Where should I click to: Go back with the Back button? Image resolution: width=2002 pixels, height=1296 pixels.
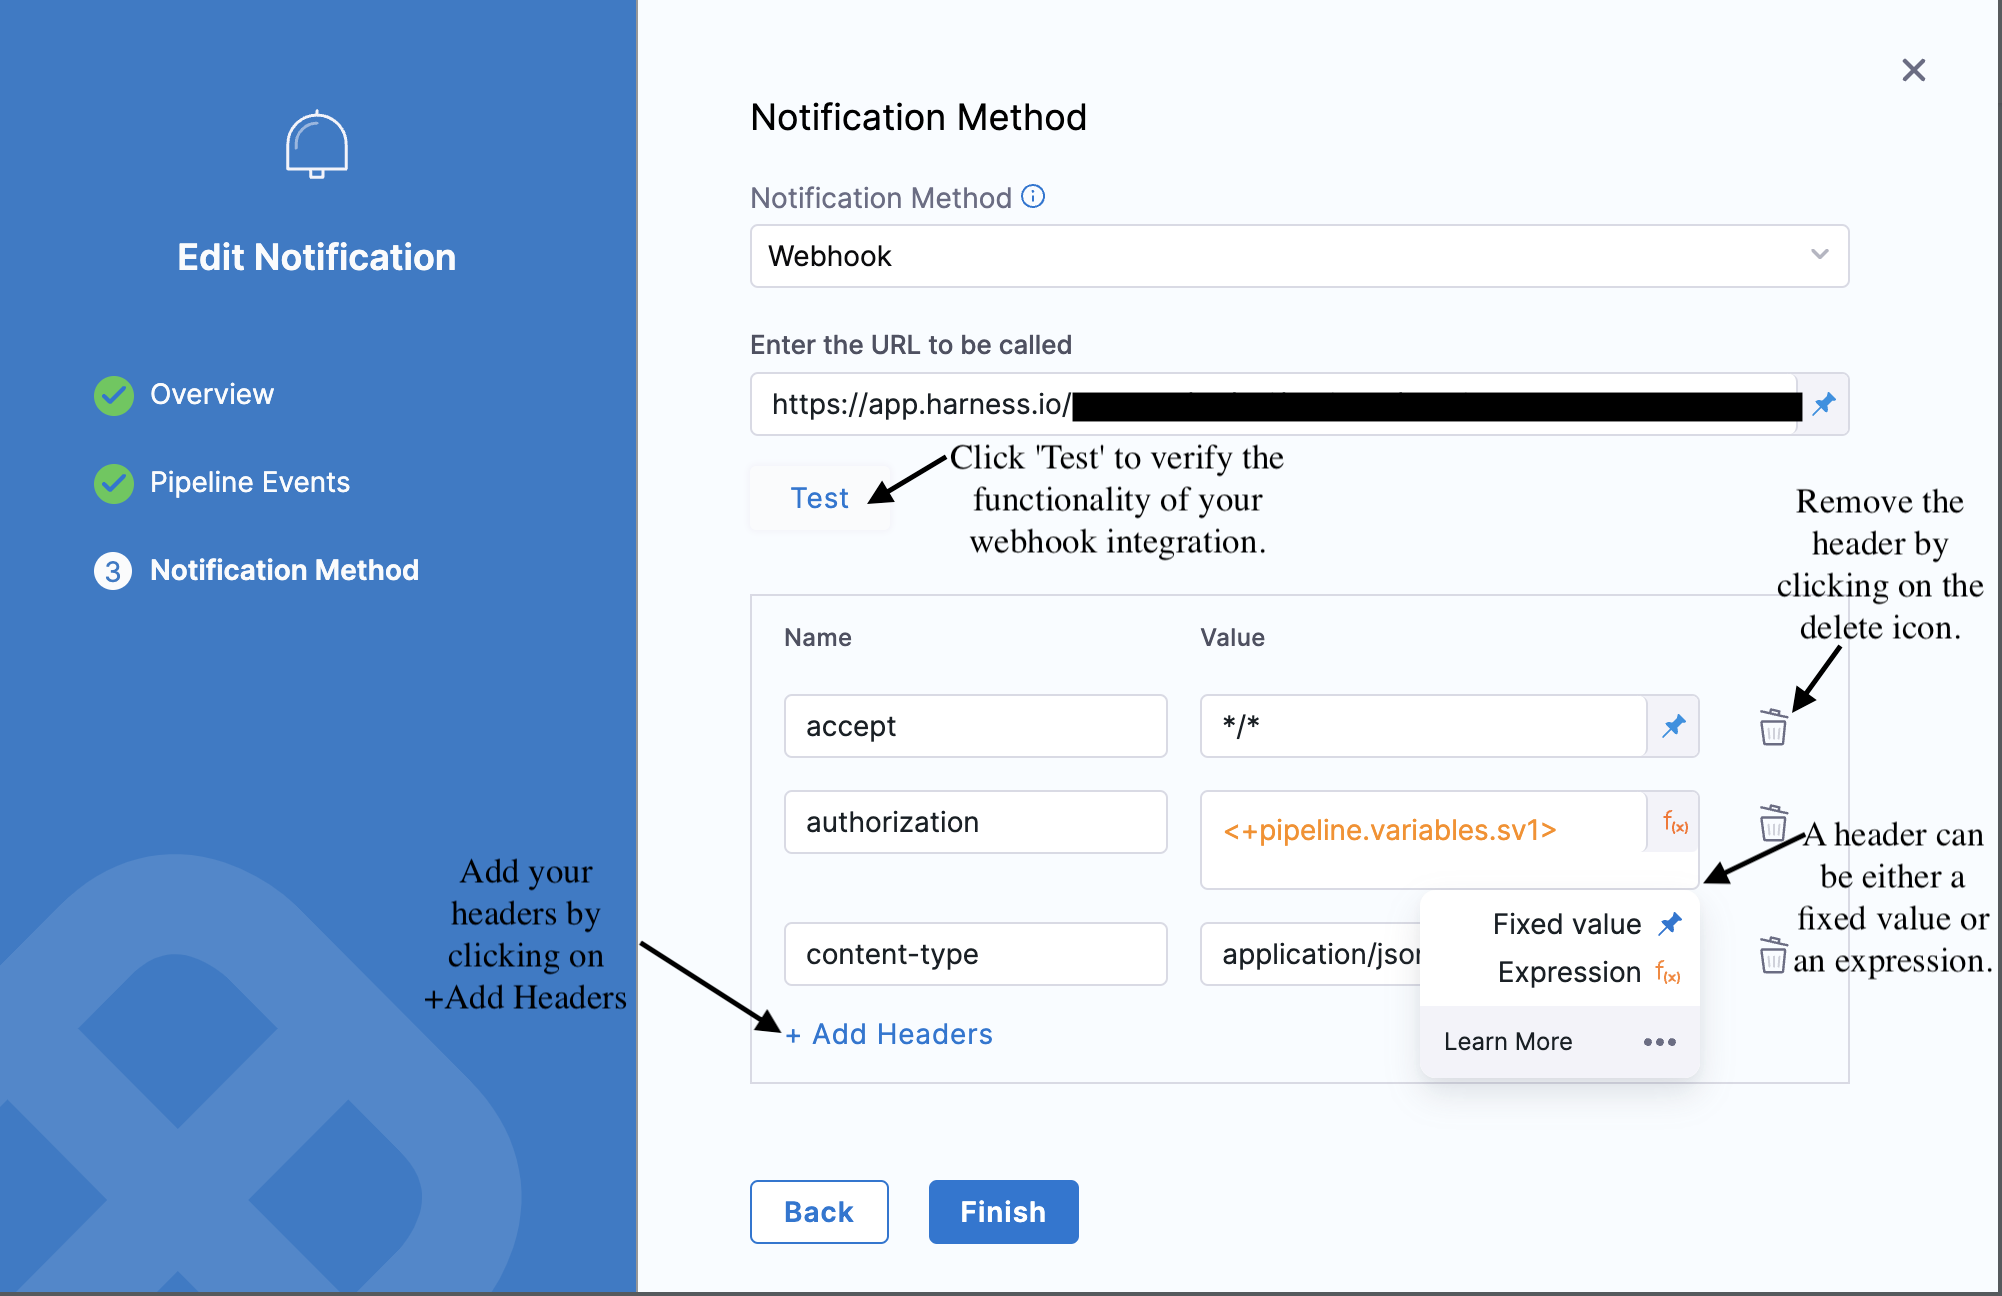coord(819,1212)
